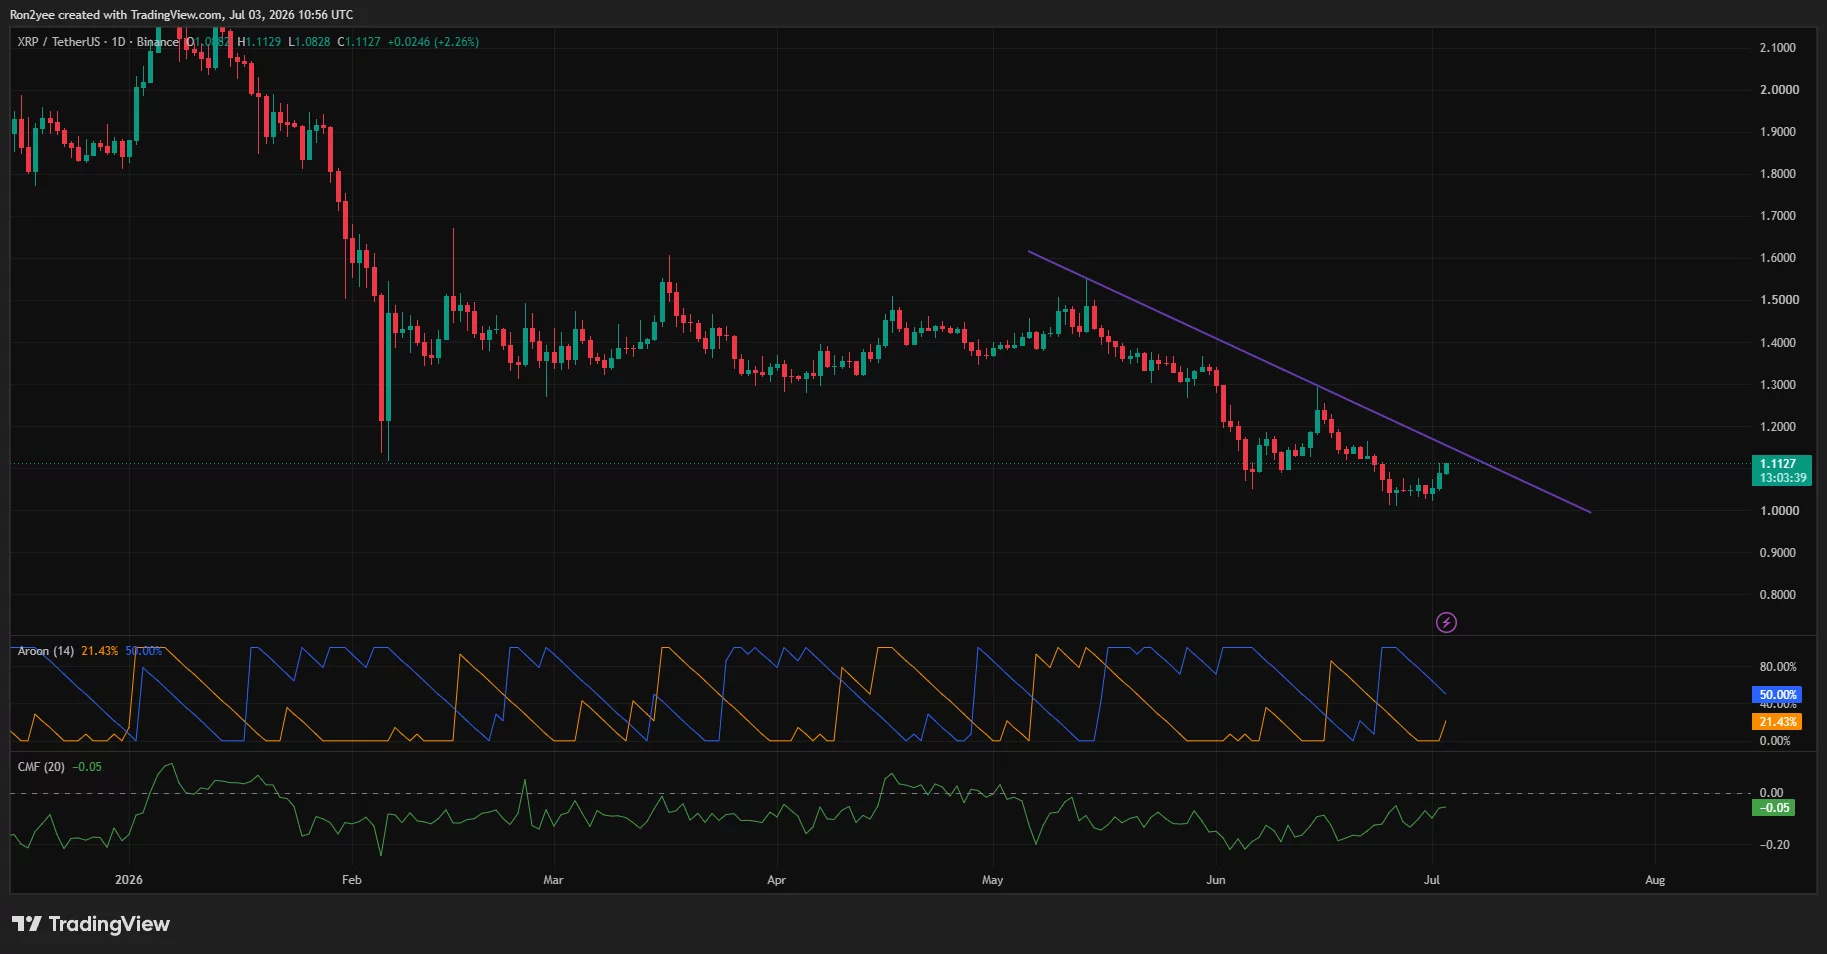Click the 0.8000 price axis label
Viewport: 1827px width, 954px height.
(1778, 595)
